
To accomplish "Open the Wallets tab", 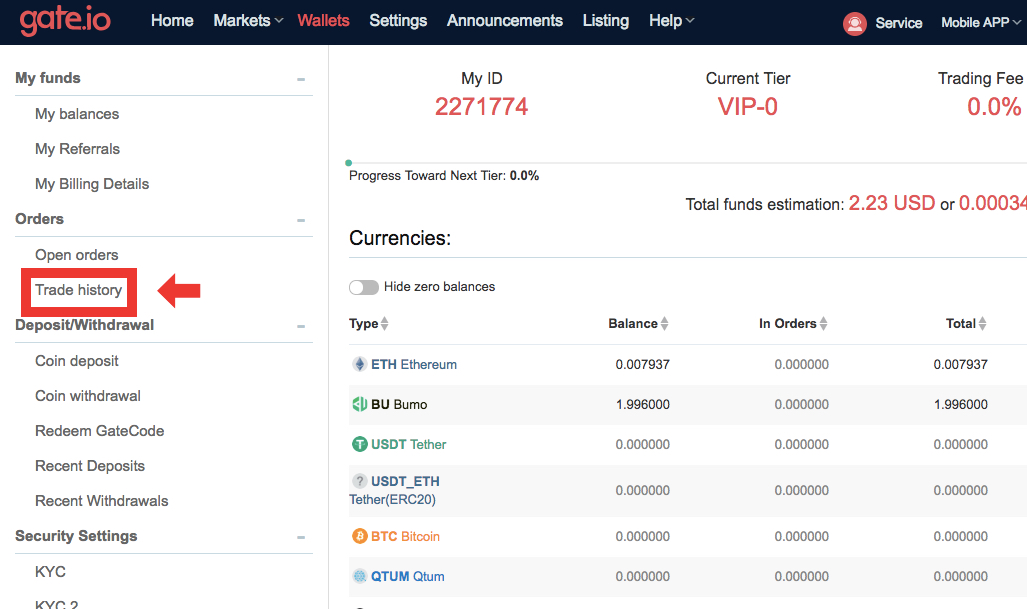I will click(324, 21).
